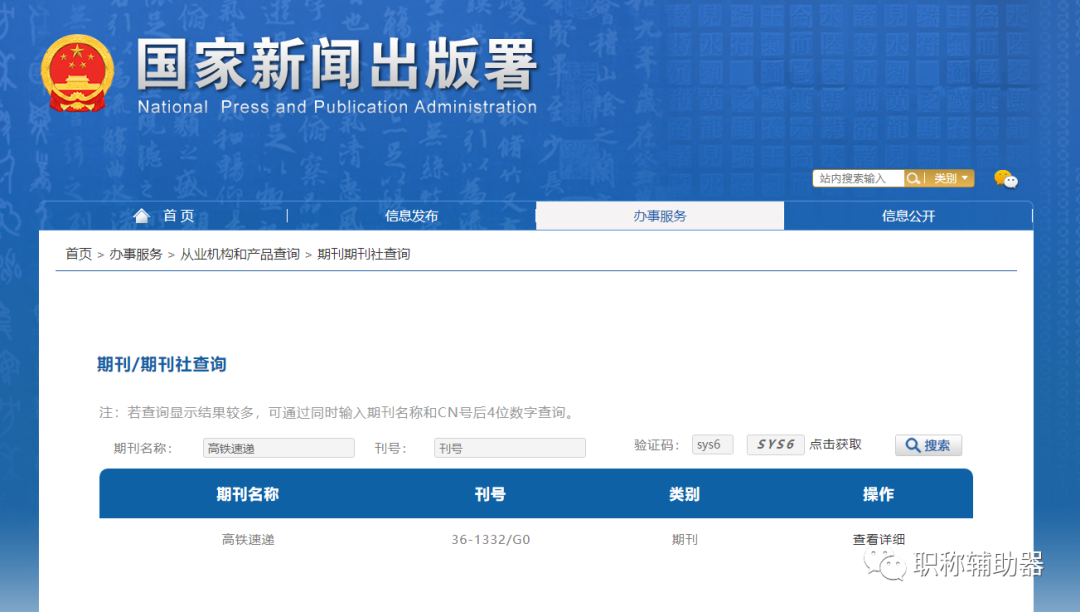
Task: Click the SYS6 captcha image
Action: coord(775,444)
